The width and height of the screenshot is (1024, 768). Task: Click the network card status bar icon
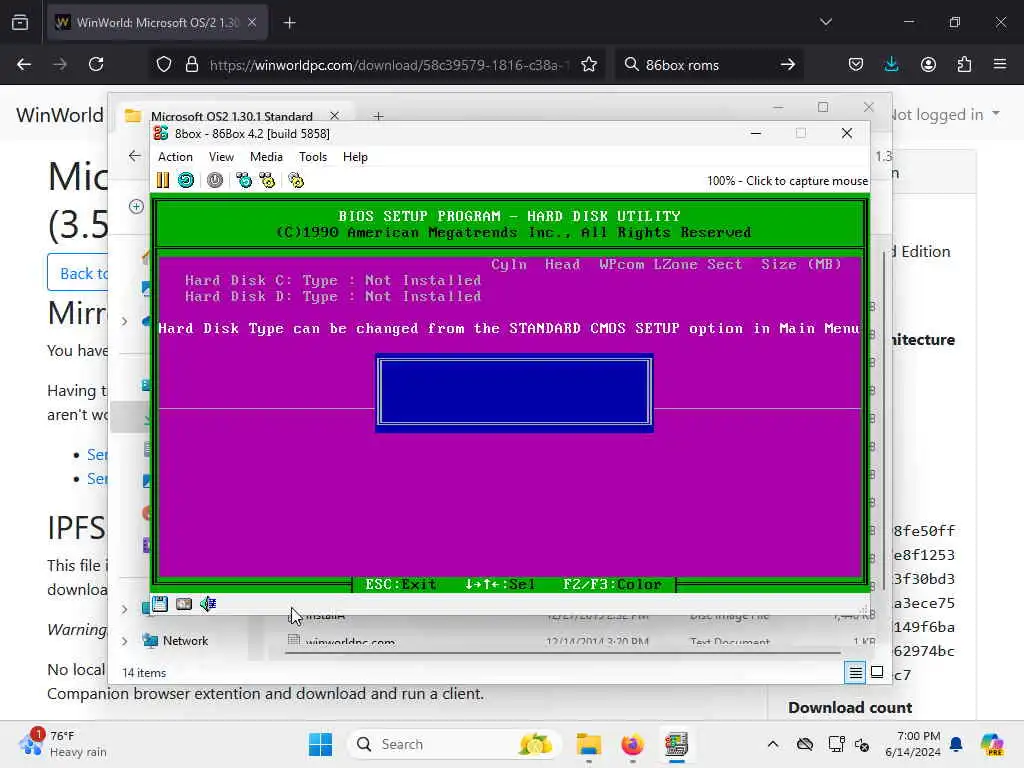pos(184,603)
